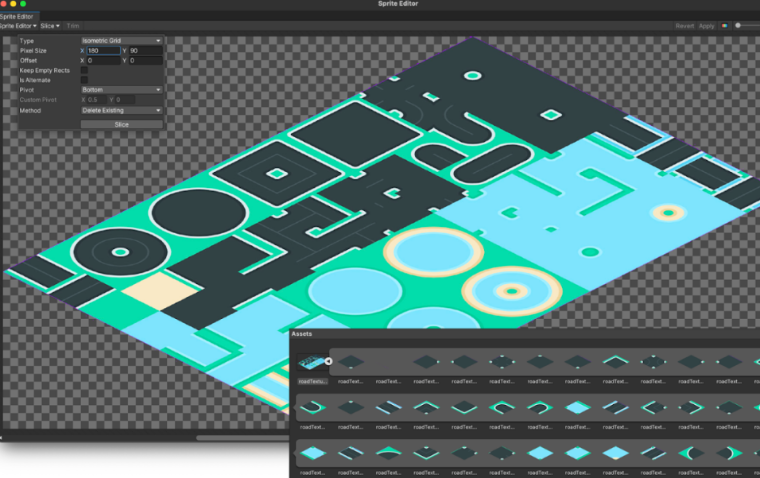Click the Revert button
Viewport: 760px width, 478px height.
[x=684, y=26]
